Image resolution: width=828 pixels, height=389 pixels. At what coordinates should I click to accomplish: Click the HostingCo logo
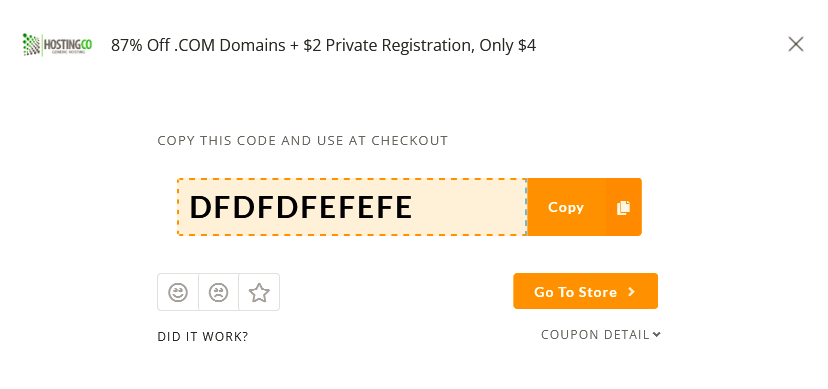click(x=57, y=45)
